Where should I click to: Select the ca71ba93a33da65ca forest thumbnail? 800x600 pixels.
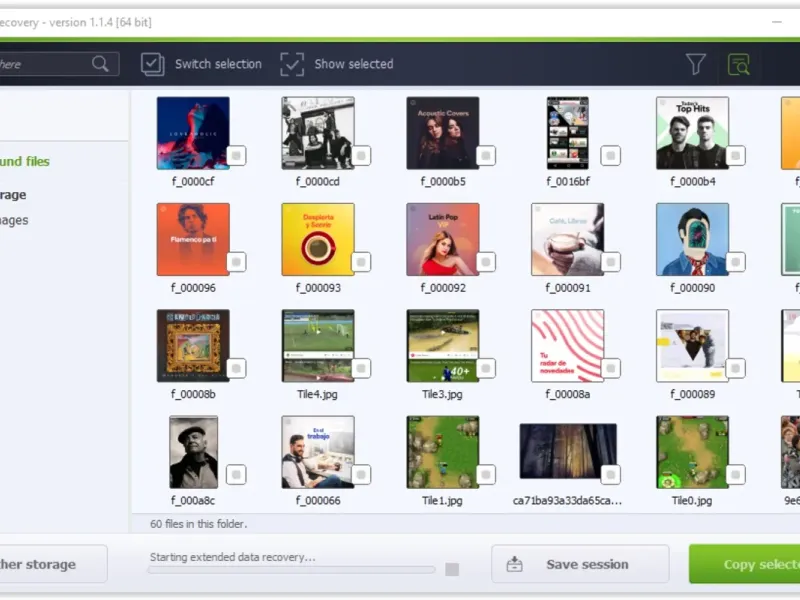pyautogui.click(x=568, y=451)
